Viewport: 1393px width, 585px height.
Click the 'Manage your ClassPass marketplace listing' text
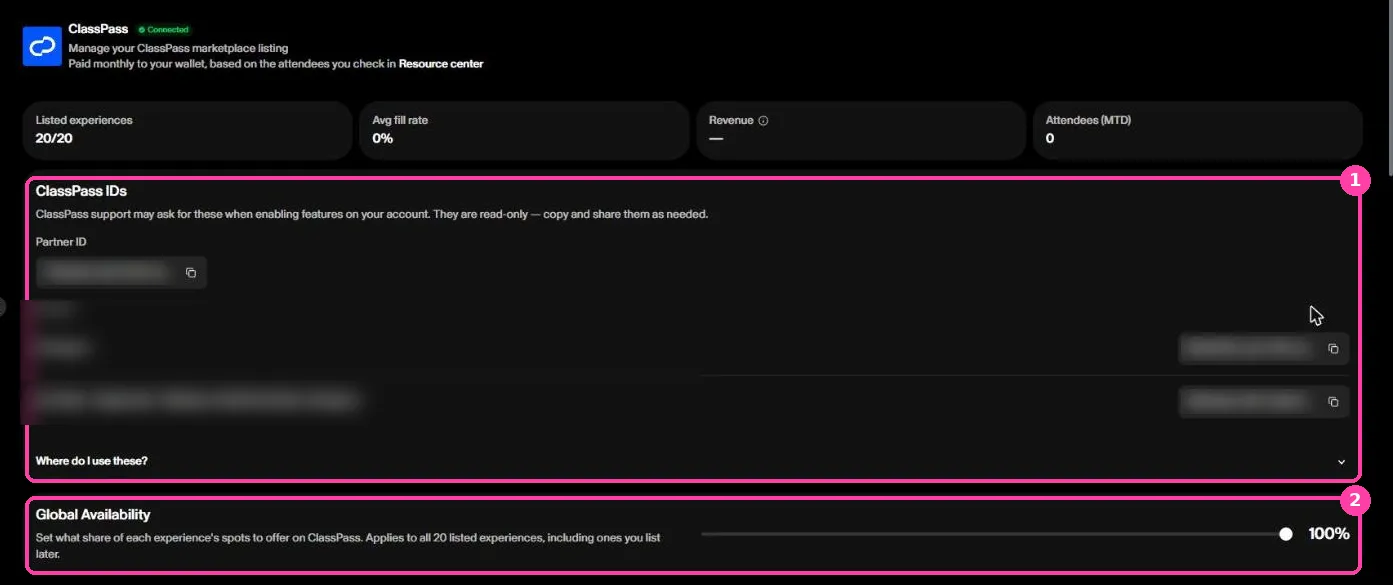point(178,48)
